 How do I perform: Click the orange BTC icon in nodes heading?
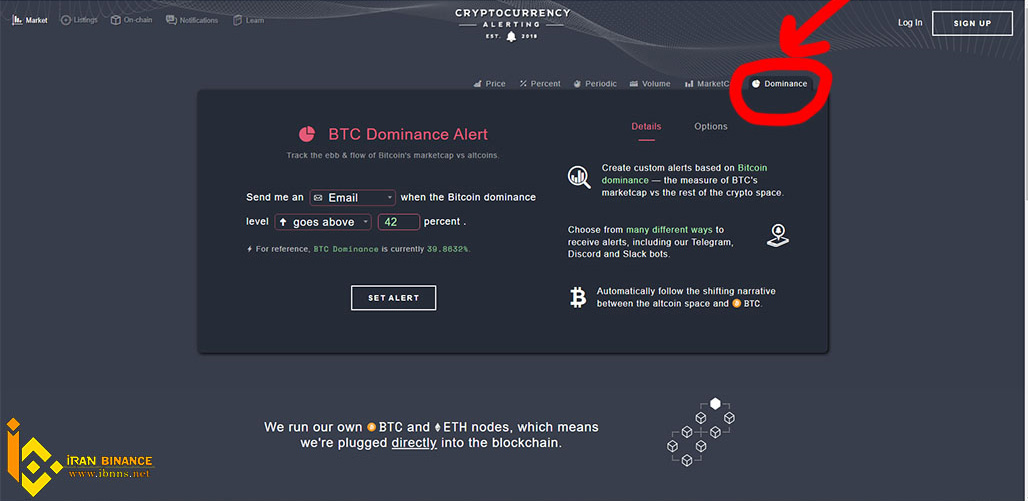tap(372, 428)
